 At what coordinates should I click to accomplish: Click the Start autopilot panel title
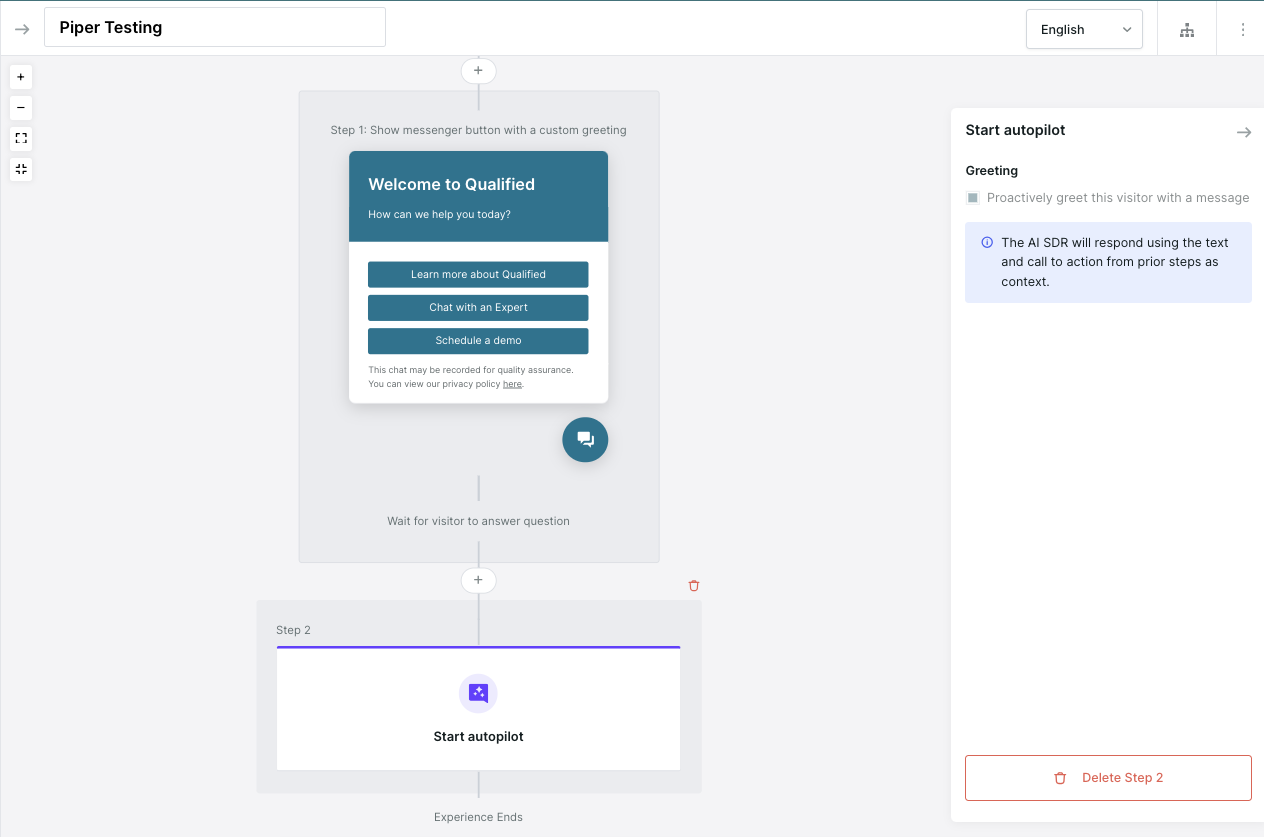click(1015, 130)
